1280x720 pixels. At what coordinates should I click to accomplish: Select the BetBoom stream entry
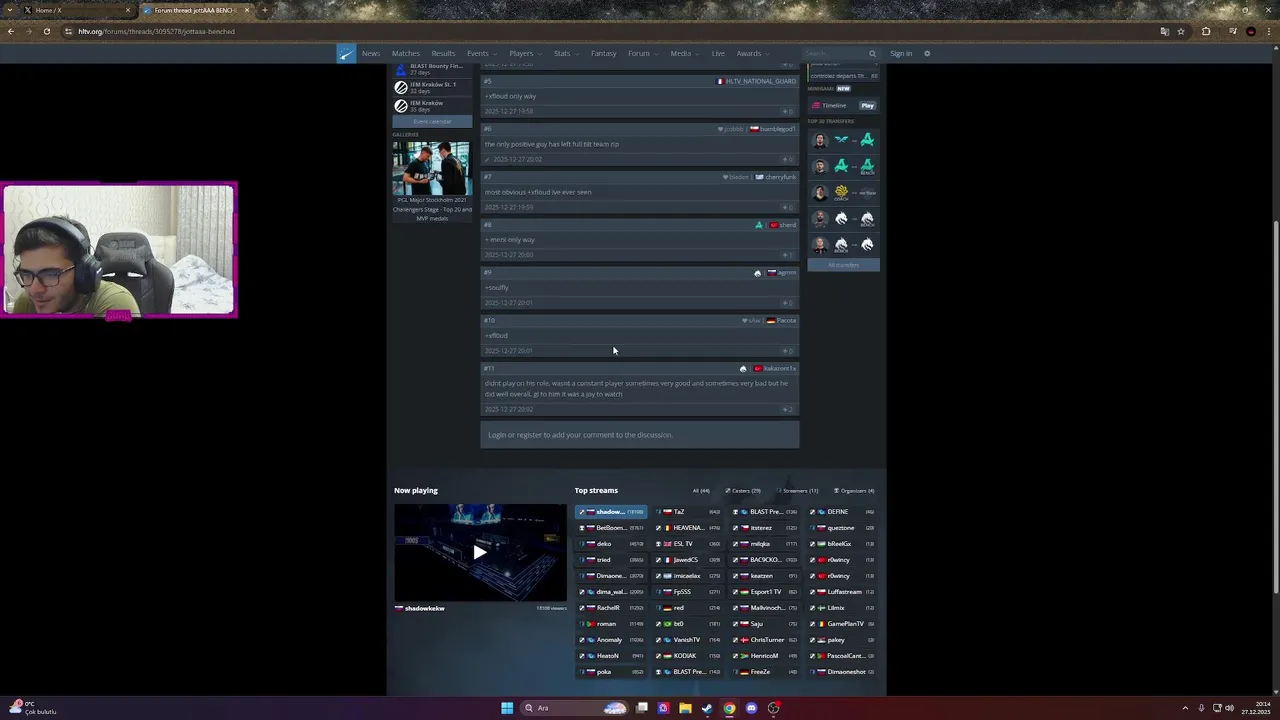(611, 528)
